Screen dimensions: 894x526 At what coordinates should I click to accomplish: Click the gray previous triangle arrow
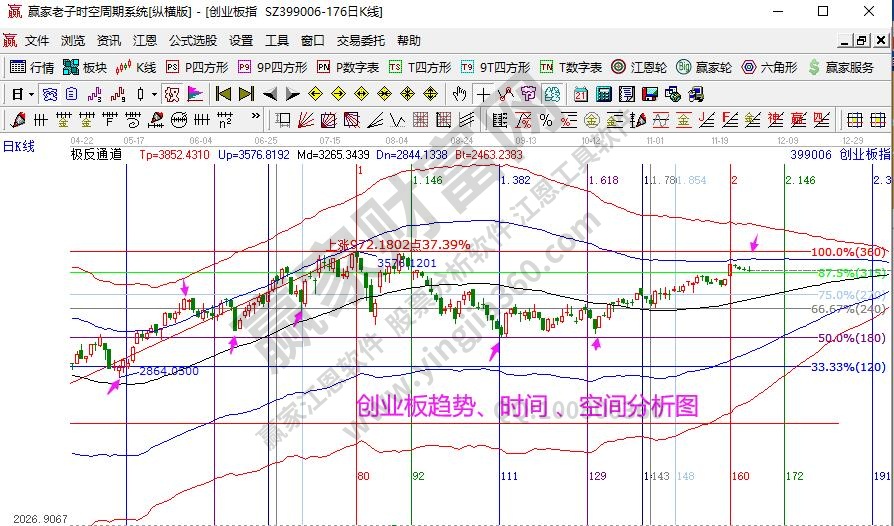(x=269, y=94)
